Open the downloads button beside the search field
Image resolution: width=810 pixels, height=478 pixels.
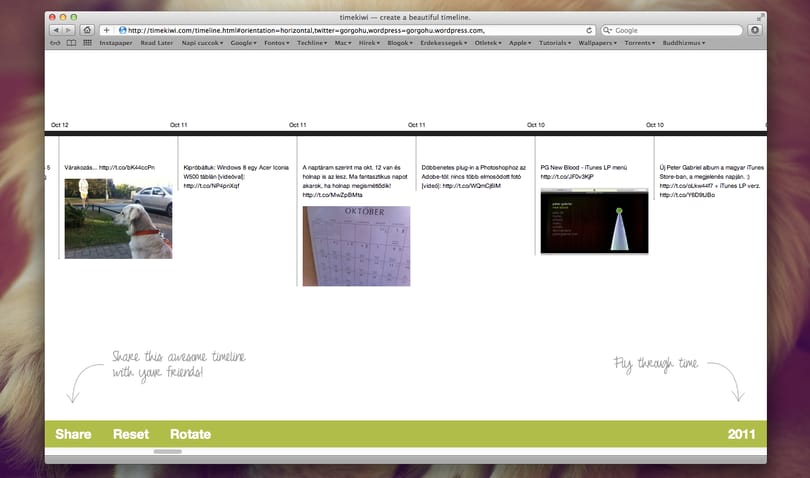755,30
